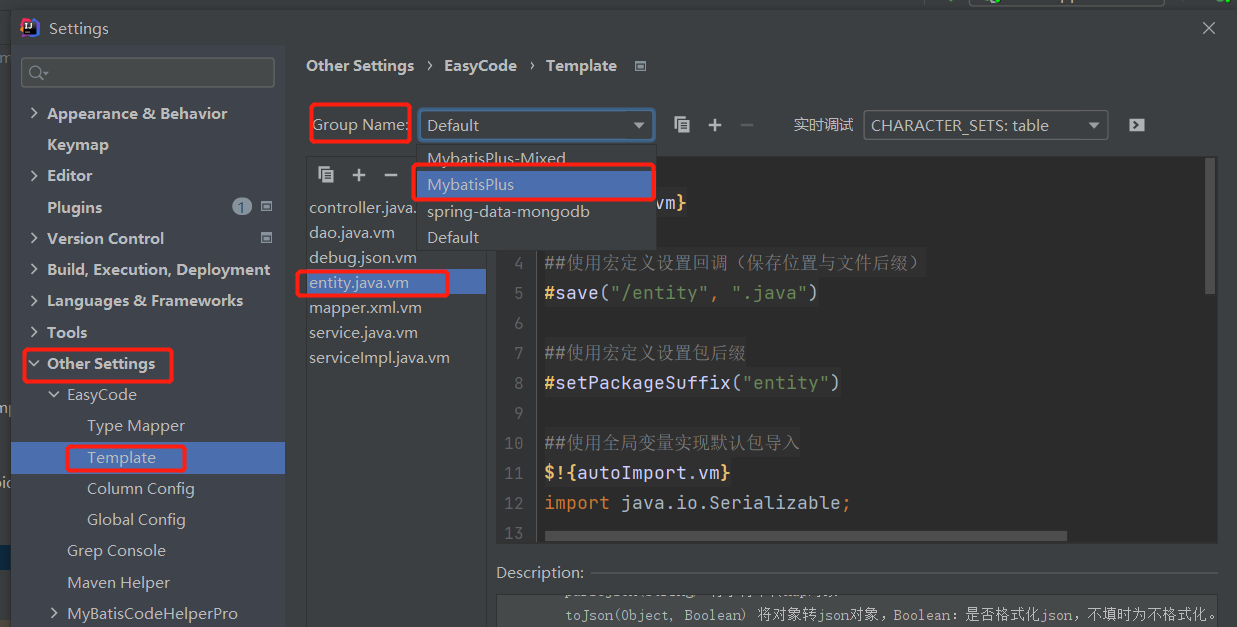Add a new template group
Image resolution: width=1237 pixels, height=627 pixels.
(x=715, y=125)
